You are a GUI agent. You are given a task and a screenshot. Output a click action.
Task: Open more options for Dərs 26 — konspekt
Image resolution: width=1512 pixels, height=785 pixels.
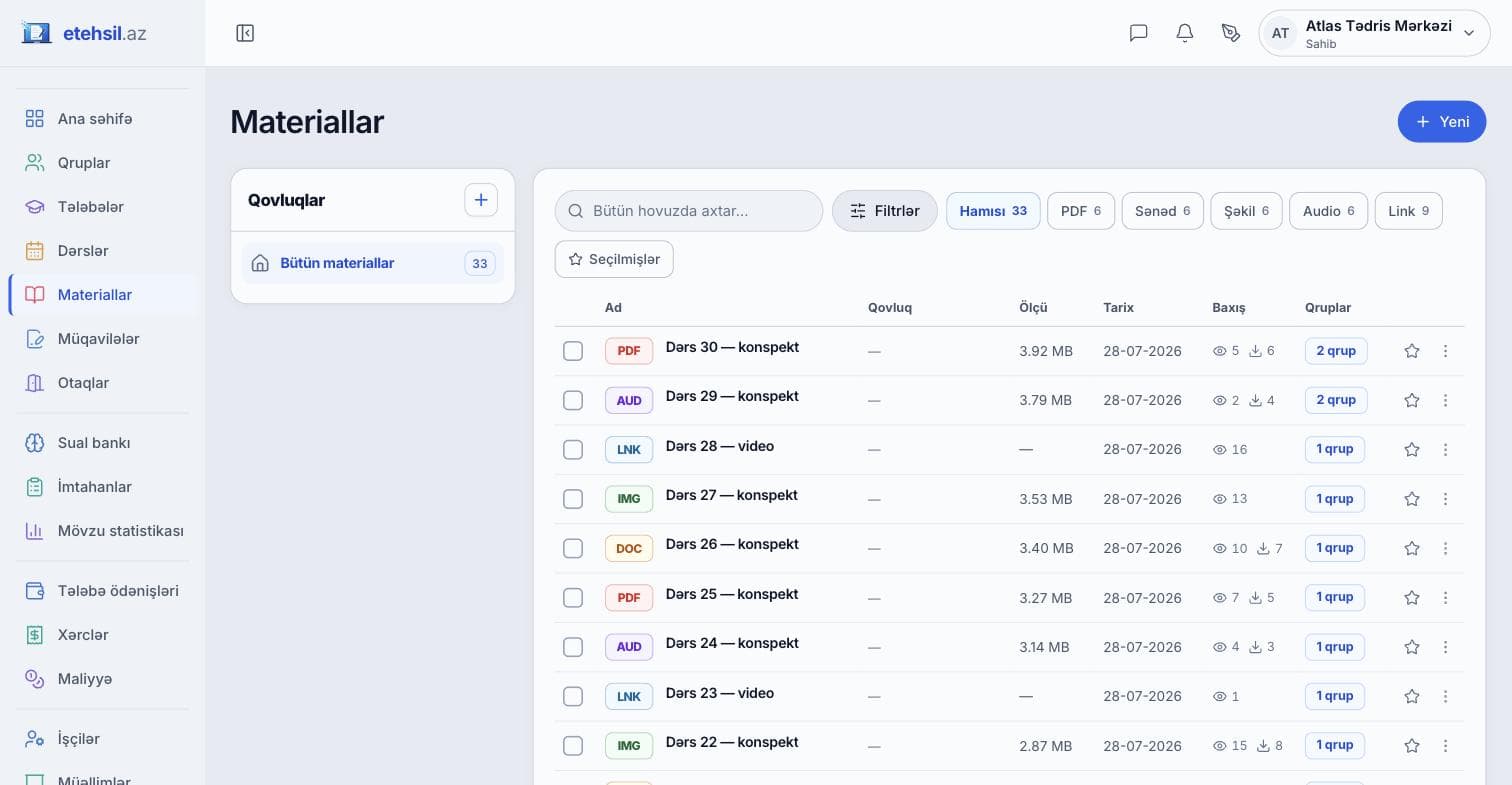(x=1445, y=548)
